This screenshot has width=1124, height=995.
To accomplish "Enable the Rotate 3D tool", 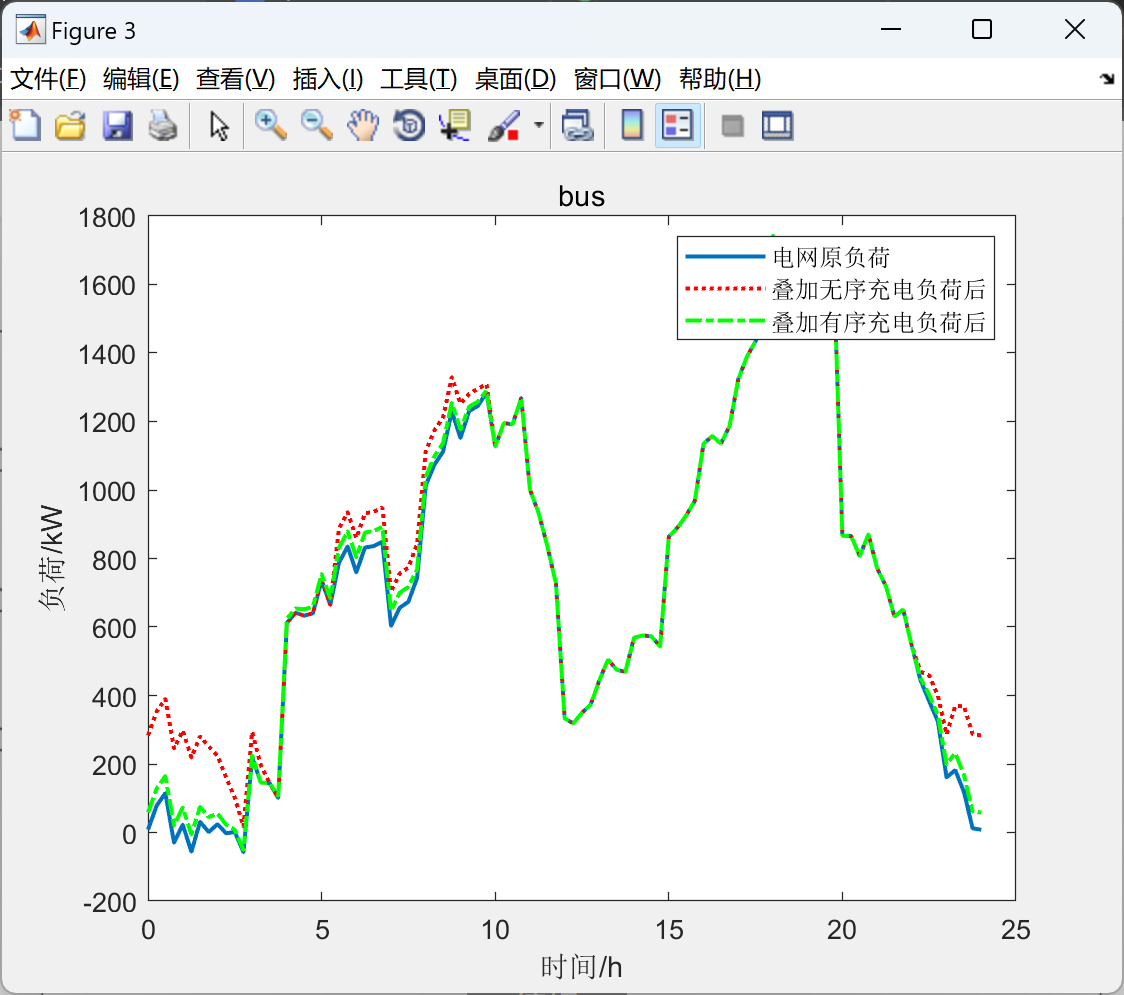I will coord(409,125).
